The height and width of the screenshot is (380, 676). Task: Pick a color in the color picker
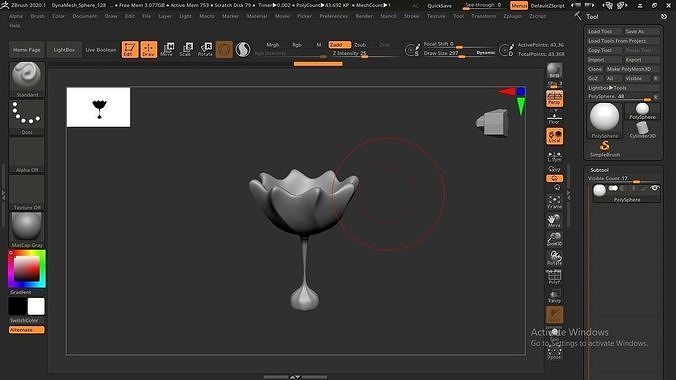(x=27, y=269)
